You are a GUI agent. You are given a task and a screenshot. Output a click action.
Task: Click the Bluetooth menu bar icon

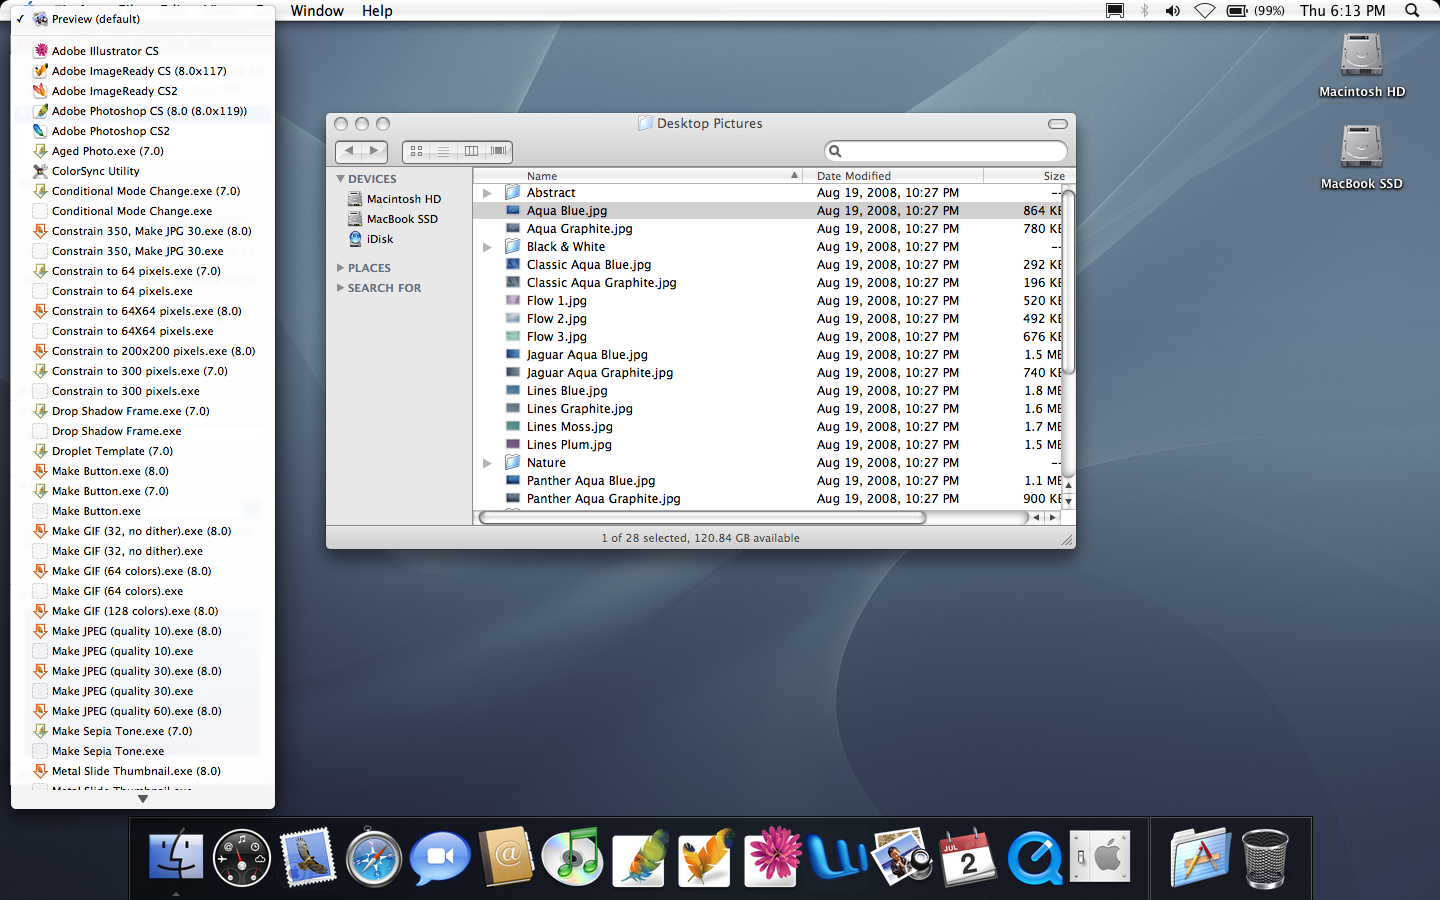pyautogui.click(x=1145, y=11)
